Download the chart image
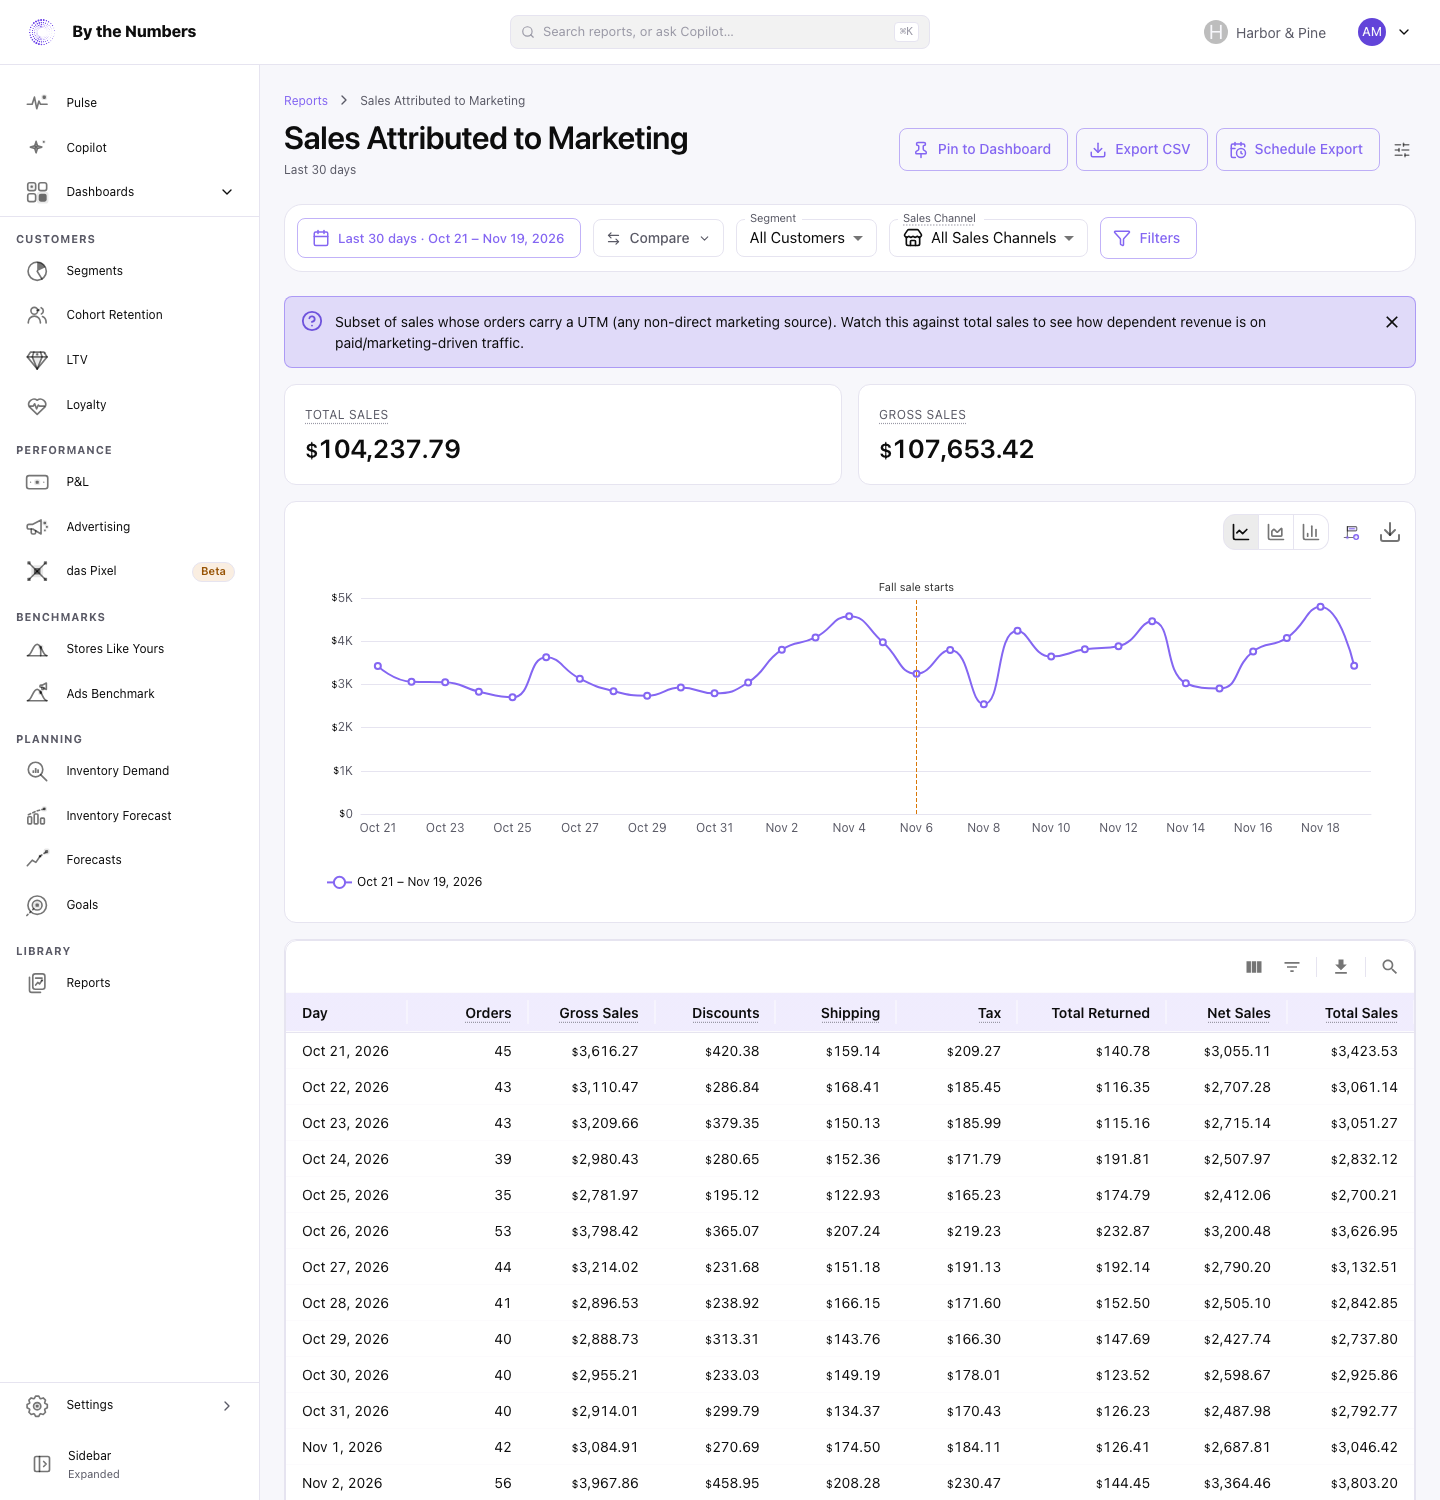The image size is (1440, 1500). pos(1390,532)
